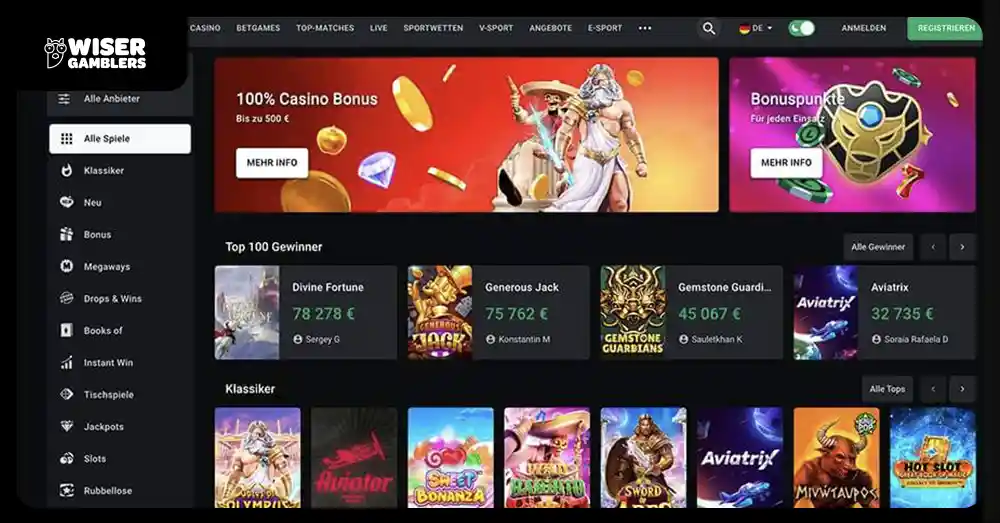1000x523 pixels.
Task: Open the DE language dropdown
Action: 756,28
